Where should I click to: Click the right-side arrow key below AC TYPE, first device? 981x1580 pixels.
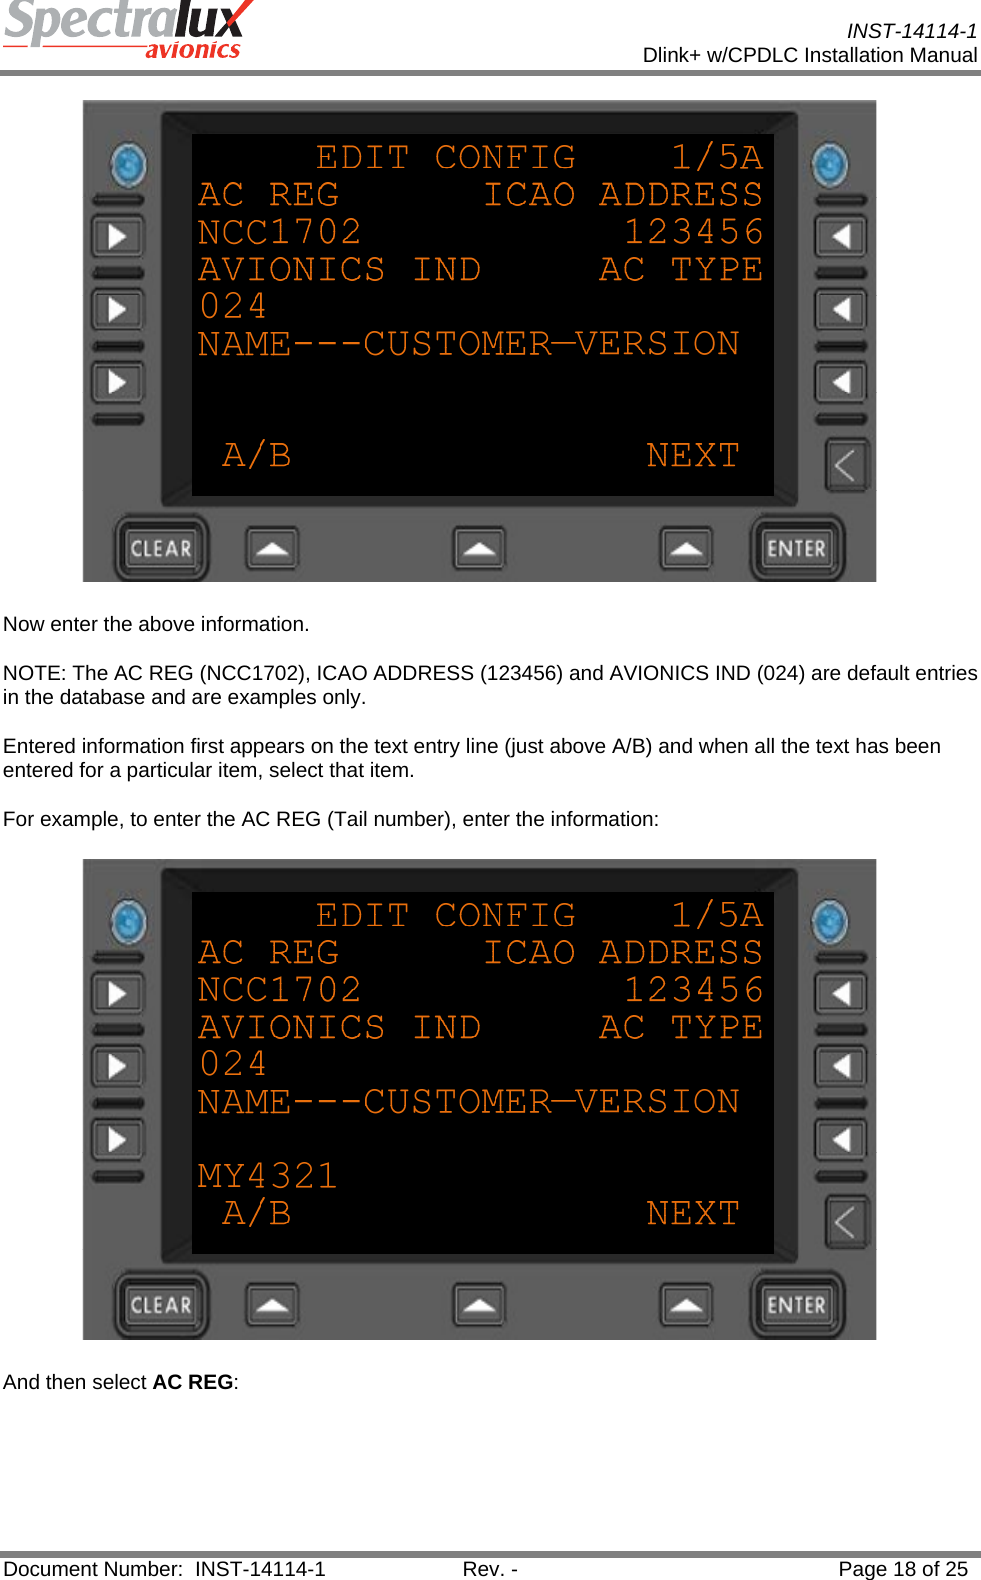(841, 309)
